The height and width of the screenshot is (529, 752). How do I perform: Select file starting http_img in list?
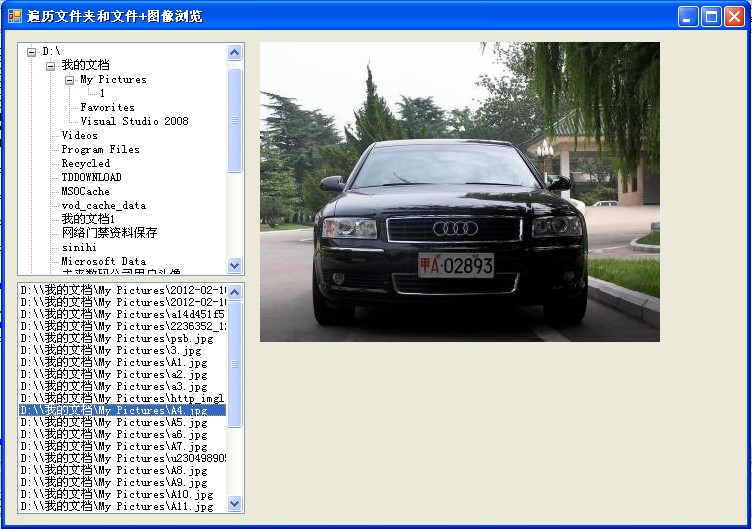point(122,399)
